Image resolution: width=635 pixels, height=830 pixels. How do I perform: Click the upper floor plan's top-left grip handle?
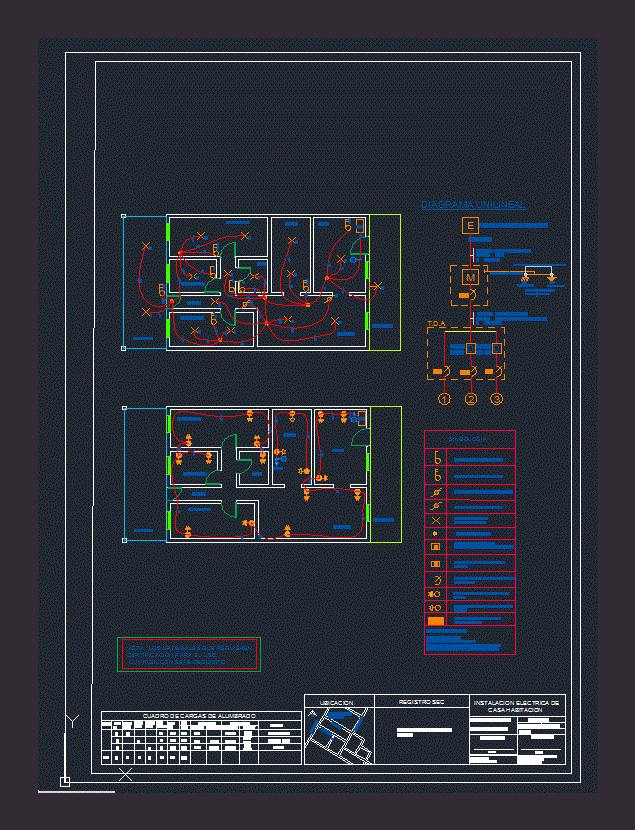tap(123, 215)
